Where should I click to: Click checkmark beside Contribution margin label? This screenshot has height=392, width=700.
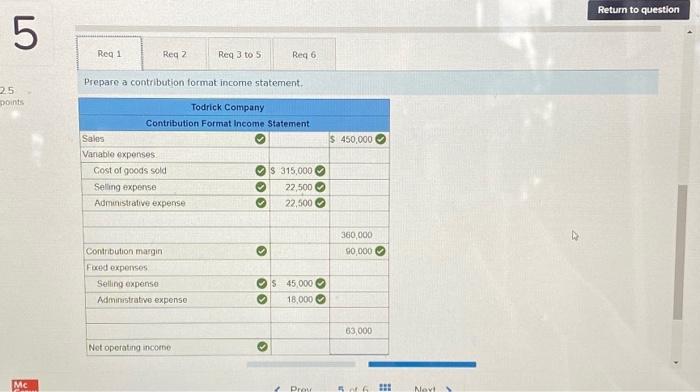[x=262, y=251]
